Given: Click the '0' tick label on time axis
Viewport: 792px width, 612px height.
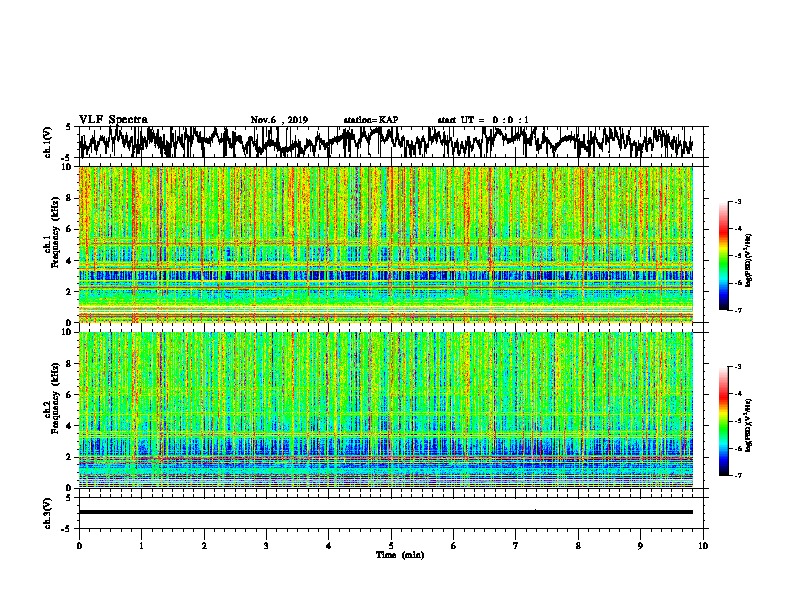Looking at the screenshot, I should (x=79, y=546).
